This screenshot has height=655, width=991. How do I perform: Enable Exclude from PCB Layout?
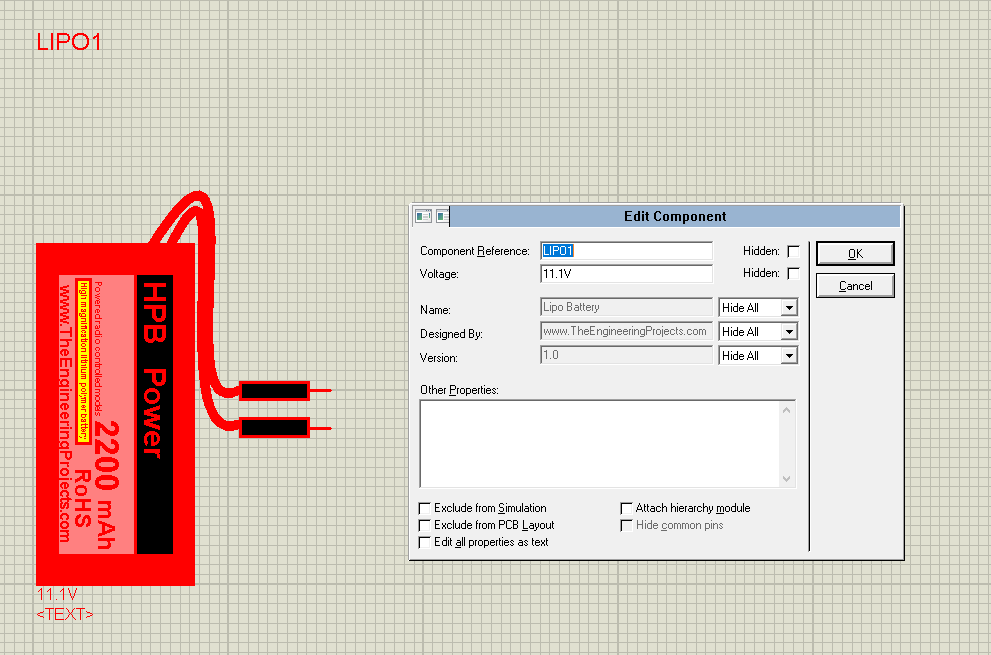[425, 525]
